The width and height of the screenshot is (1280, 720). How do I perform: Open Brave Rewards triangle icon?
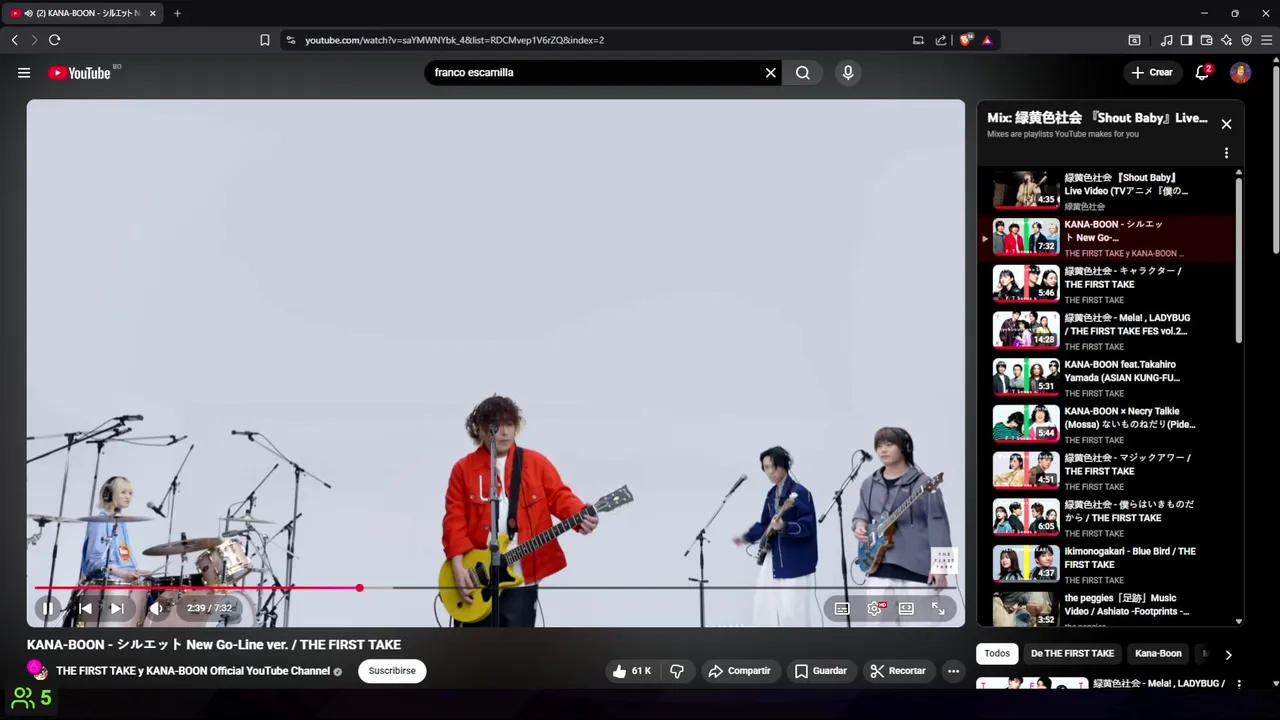(x=987, y=40)
